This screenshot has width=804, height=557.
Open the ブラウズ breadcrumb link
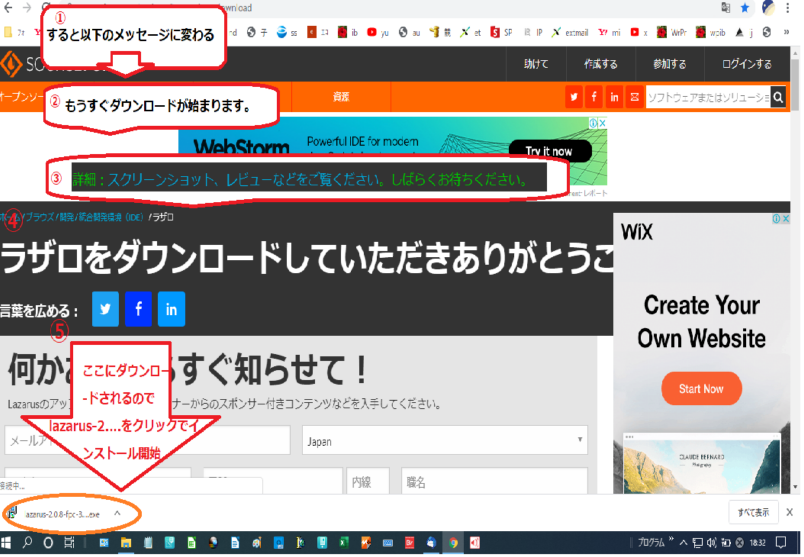(x=39, y=217)
